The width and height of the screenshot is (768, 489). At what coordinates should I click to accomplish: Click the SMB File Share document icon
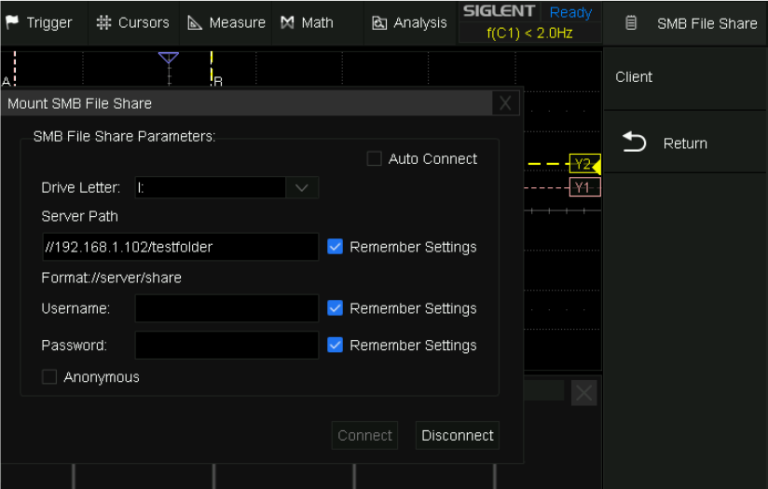pyautogui.click(x=631, y=23)
